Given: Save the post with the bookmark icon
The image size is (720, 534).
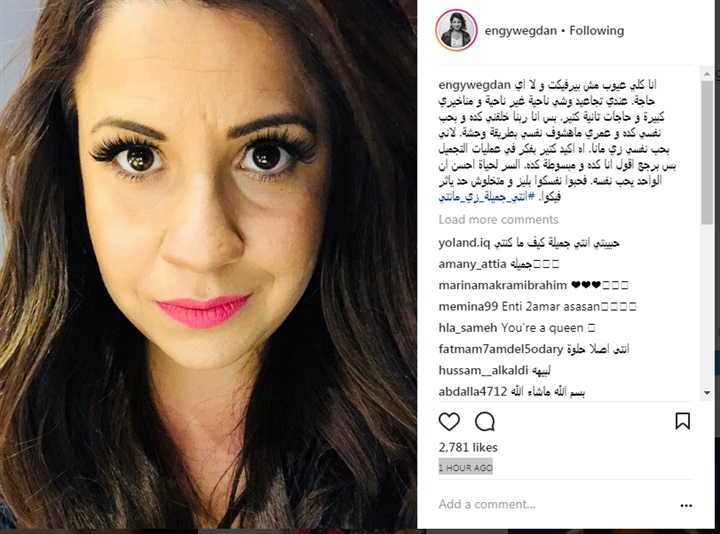Looking at the screenshot, I should (682, 421).
